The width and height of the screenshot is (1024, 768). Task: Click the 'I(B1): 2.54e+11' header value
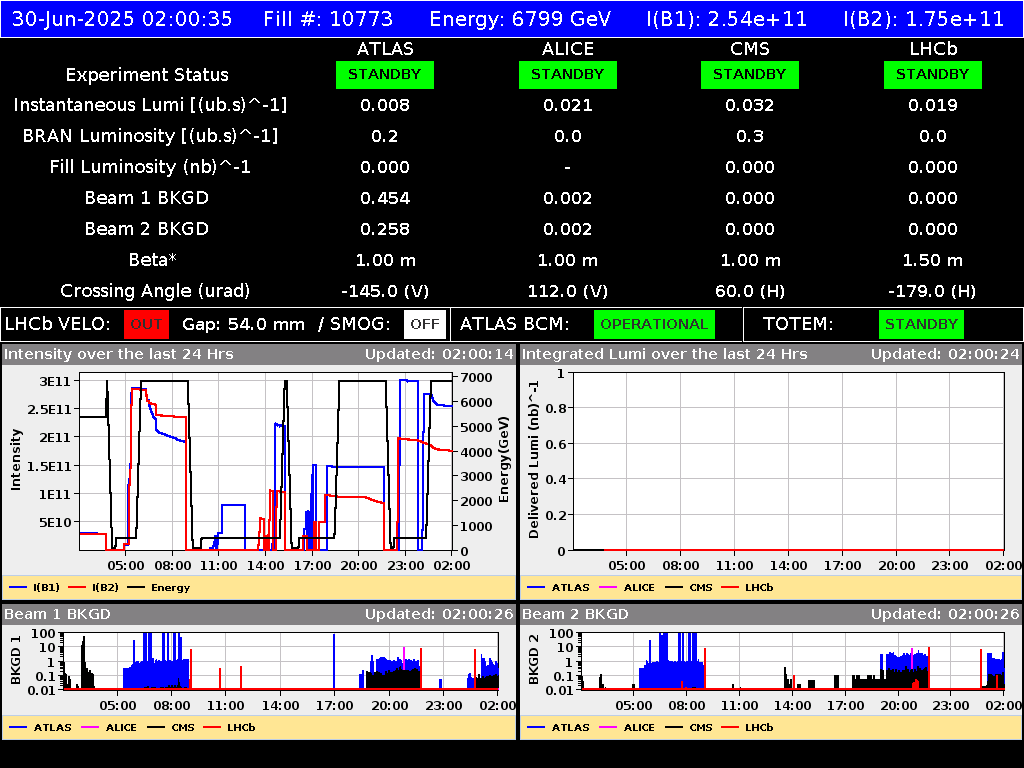coord(727,18)
